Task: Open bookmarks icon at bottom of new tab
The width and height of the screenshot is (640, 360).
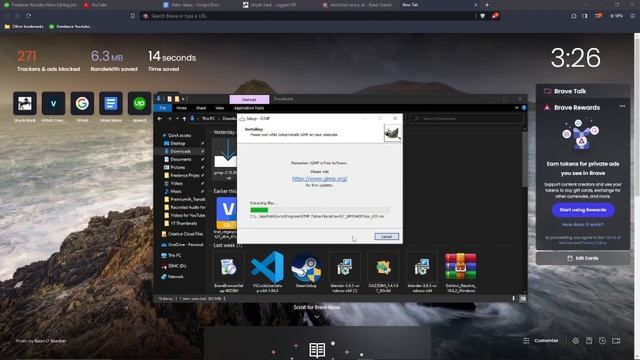Action: 589,340
